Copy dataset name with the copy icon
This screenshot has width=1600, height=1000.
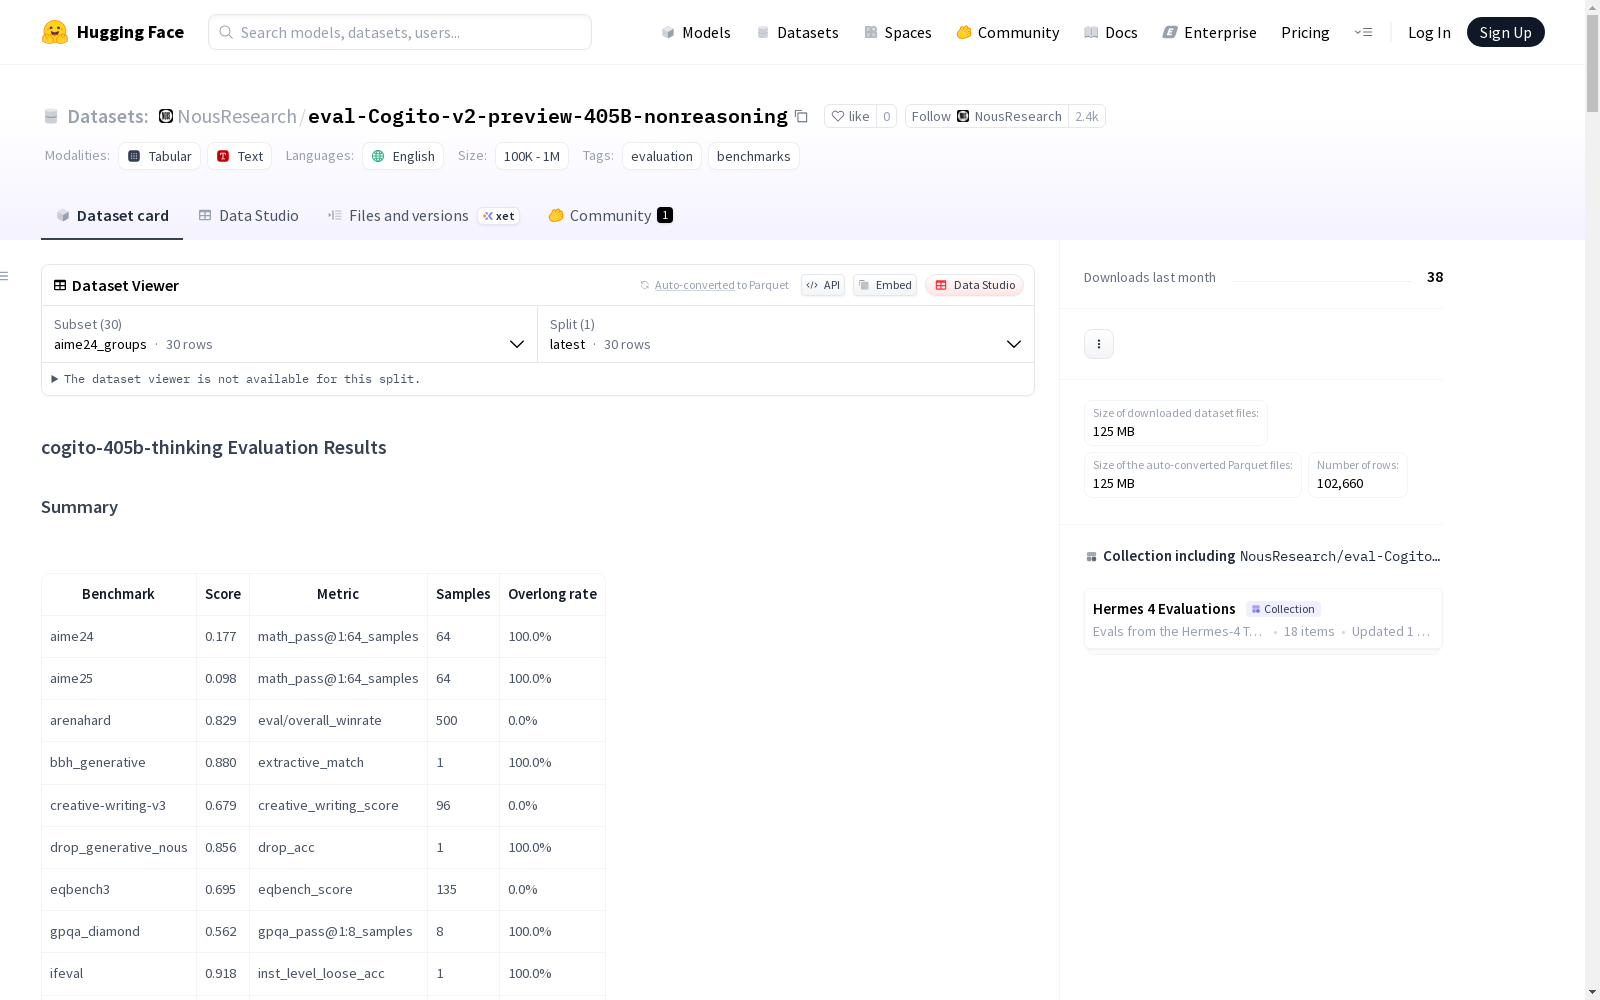801,116
